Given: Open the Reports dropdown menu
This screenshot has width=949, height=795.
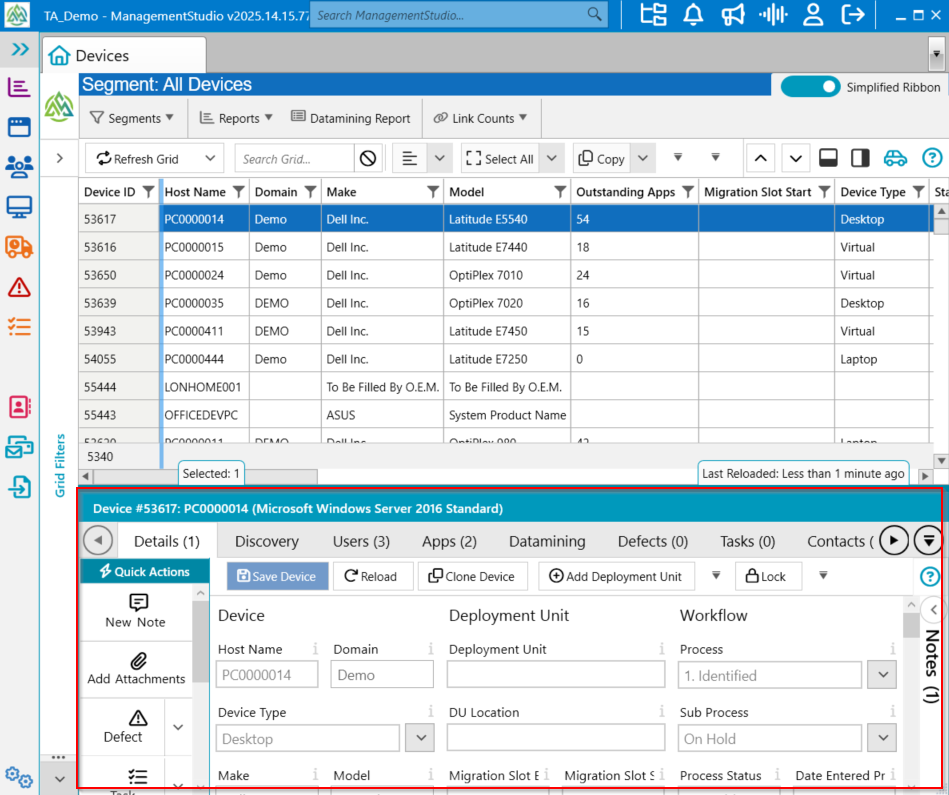Looking at the screenshot, I should click(x=236, y=118).
